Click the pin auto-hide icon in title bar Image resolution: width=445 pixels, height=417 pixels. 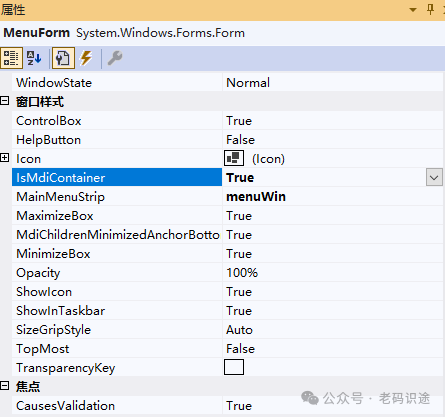[430, 9]
